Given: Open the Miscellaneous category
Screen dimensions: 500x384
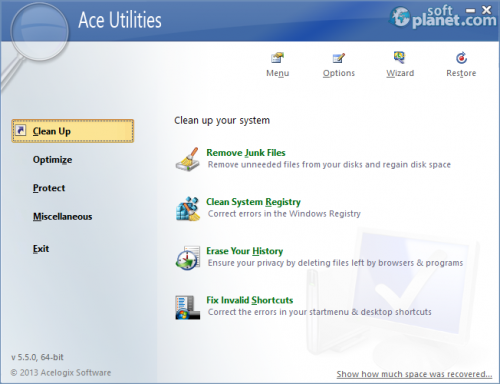Looking at the screenshot, I should click(62, 217).
